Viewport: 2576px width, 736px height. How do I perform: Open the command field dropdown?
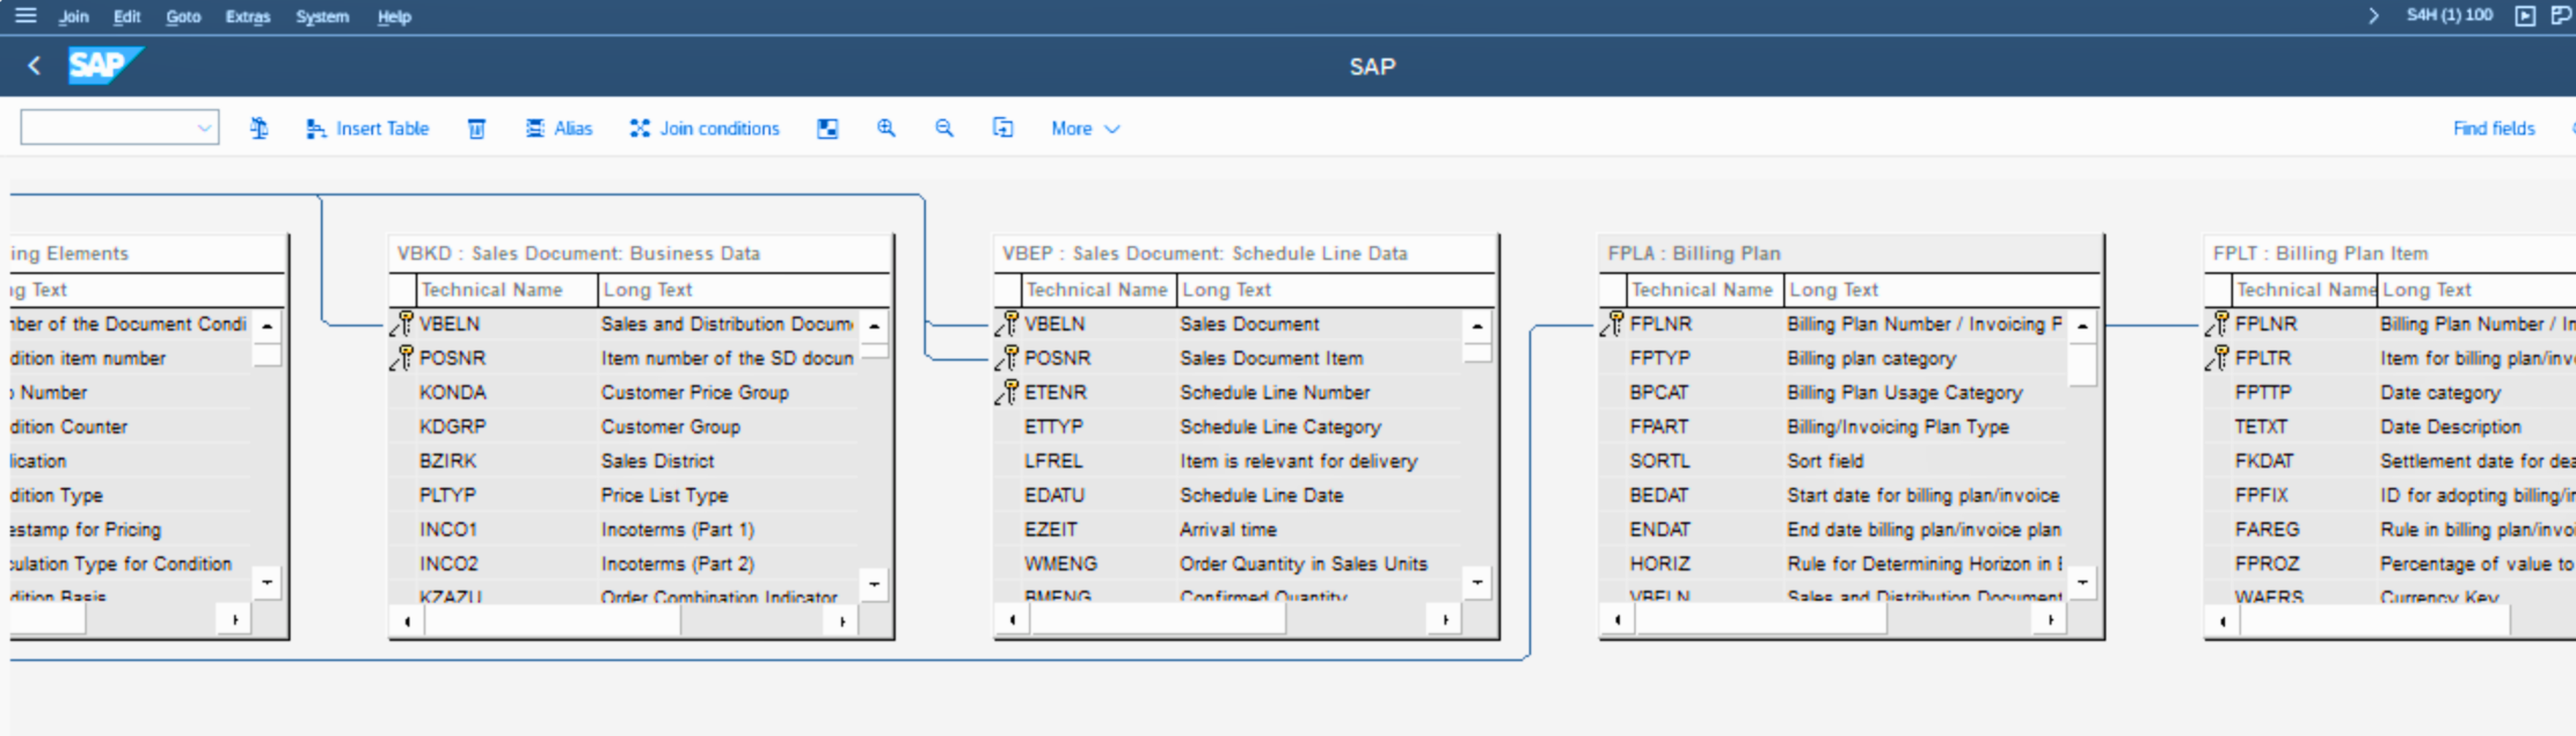click(204, 128)
